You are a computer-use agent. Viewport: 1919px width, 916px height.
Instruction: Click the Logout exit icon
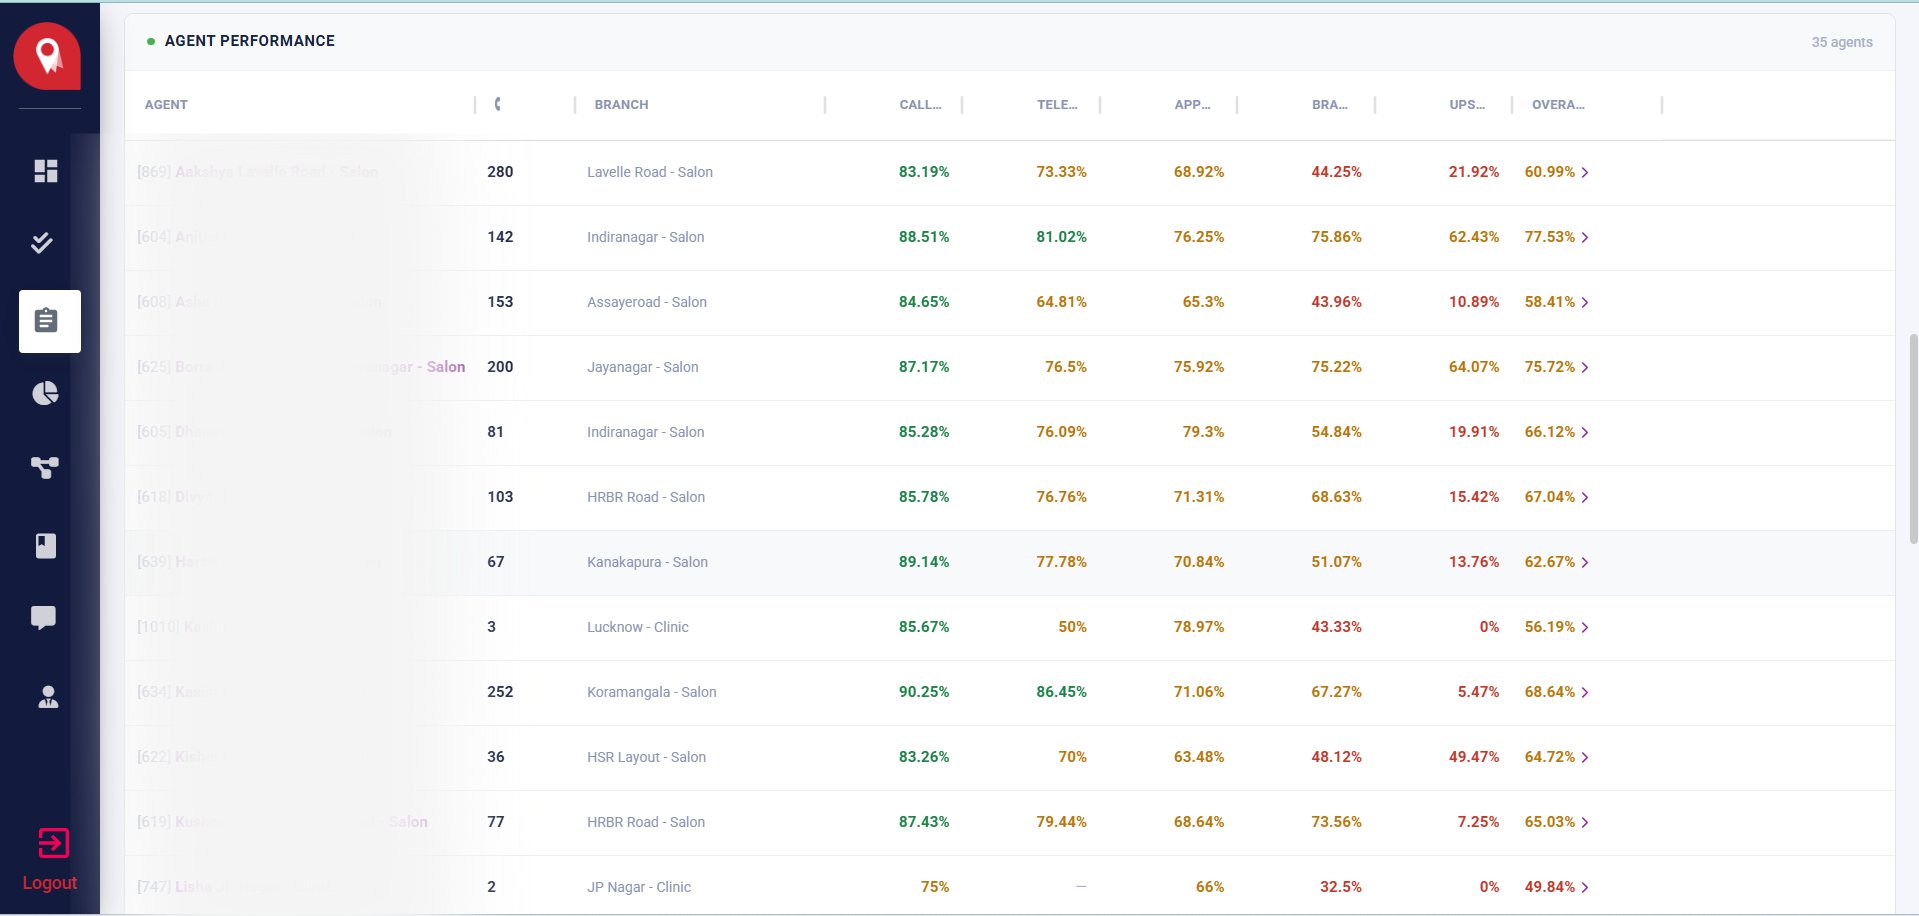click(x=53, y=843)
